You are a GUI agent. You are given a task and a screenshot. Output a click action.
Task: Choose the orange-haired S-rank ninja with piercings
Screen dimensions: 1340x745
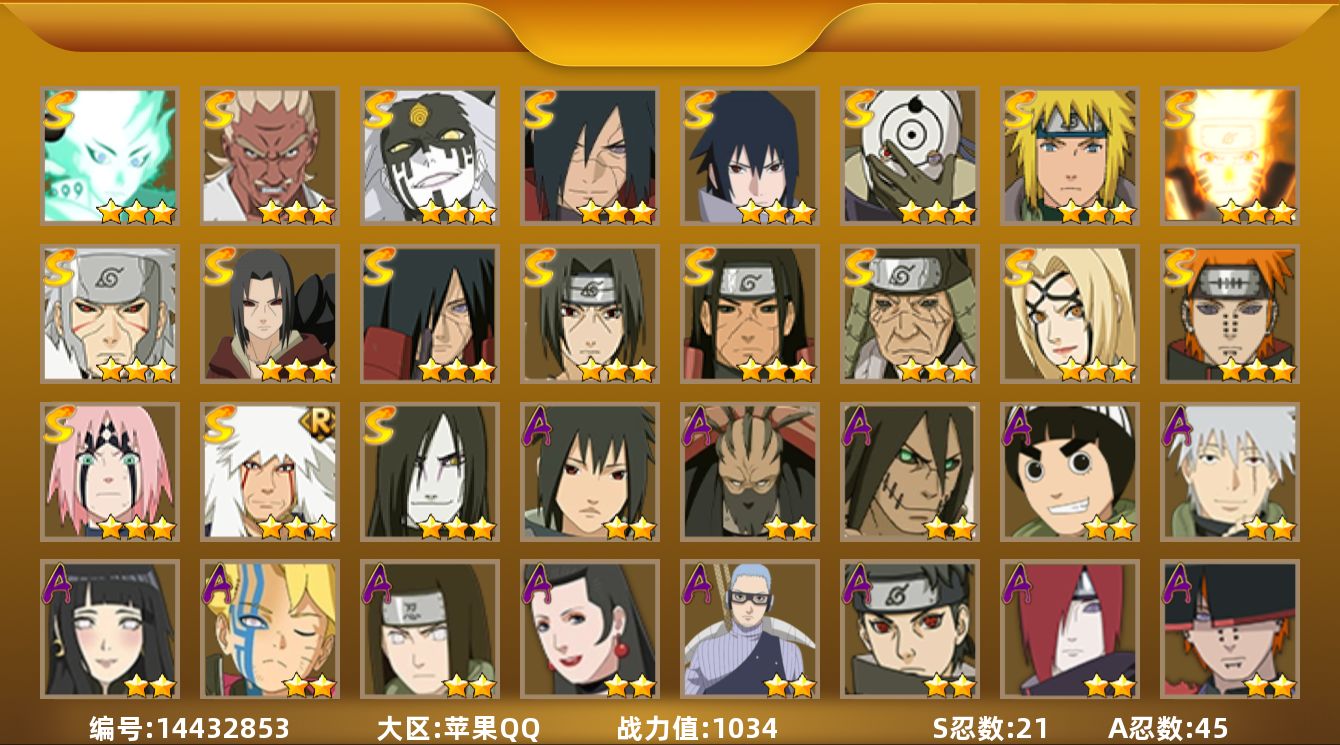[1230, 314]
